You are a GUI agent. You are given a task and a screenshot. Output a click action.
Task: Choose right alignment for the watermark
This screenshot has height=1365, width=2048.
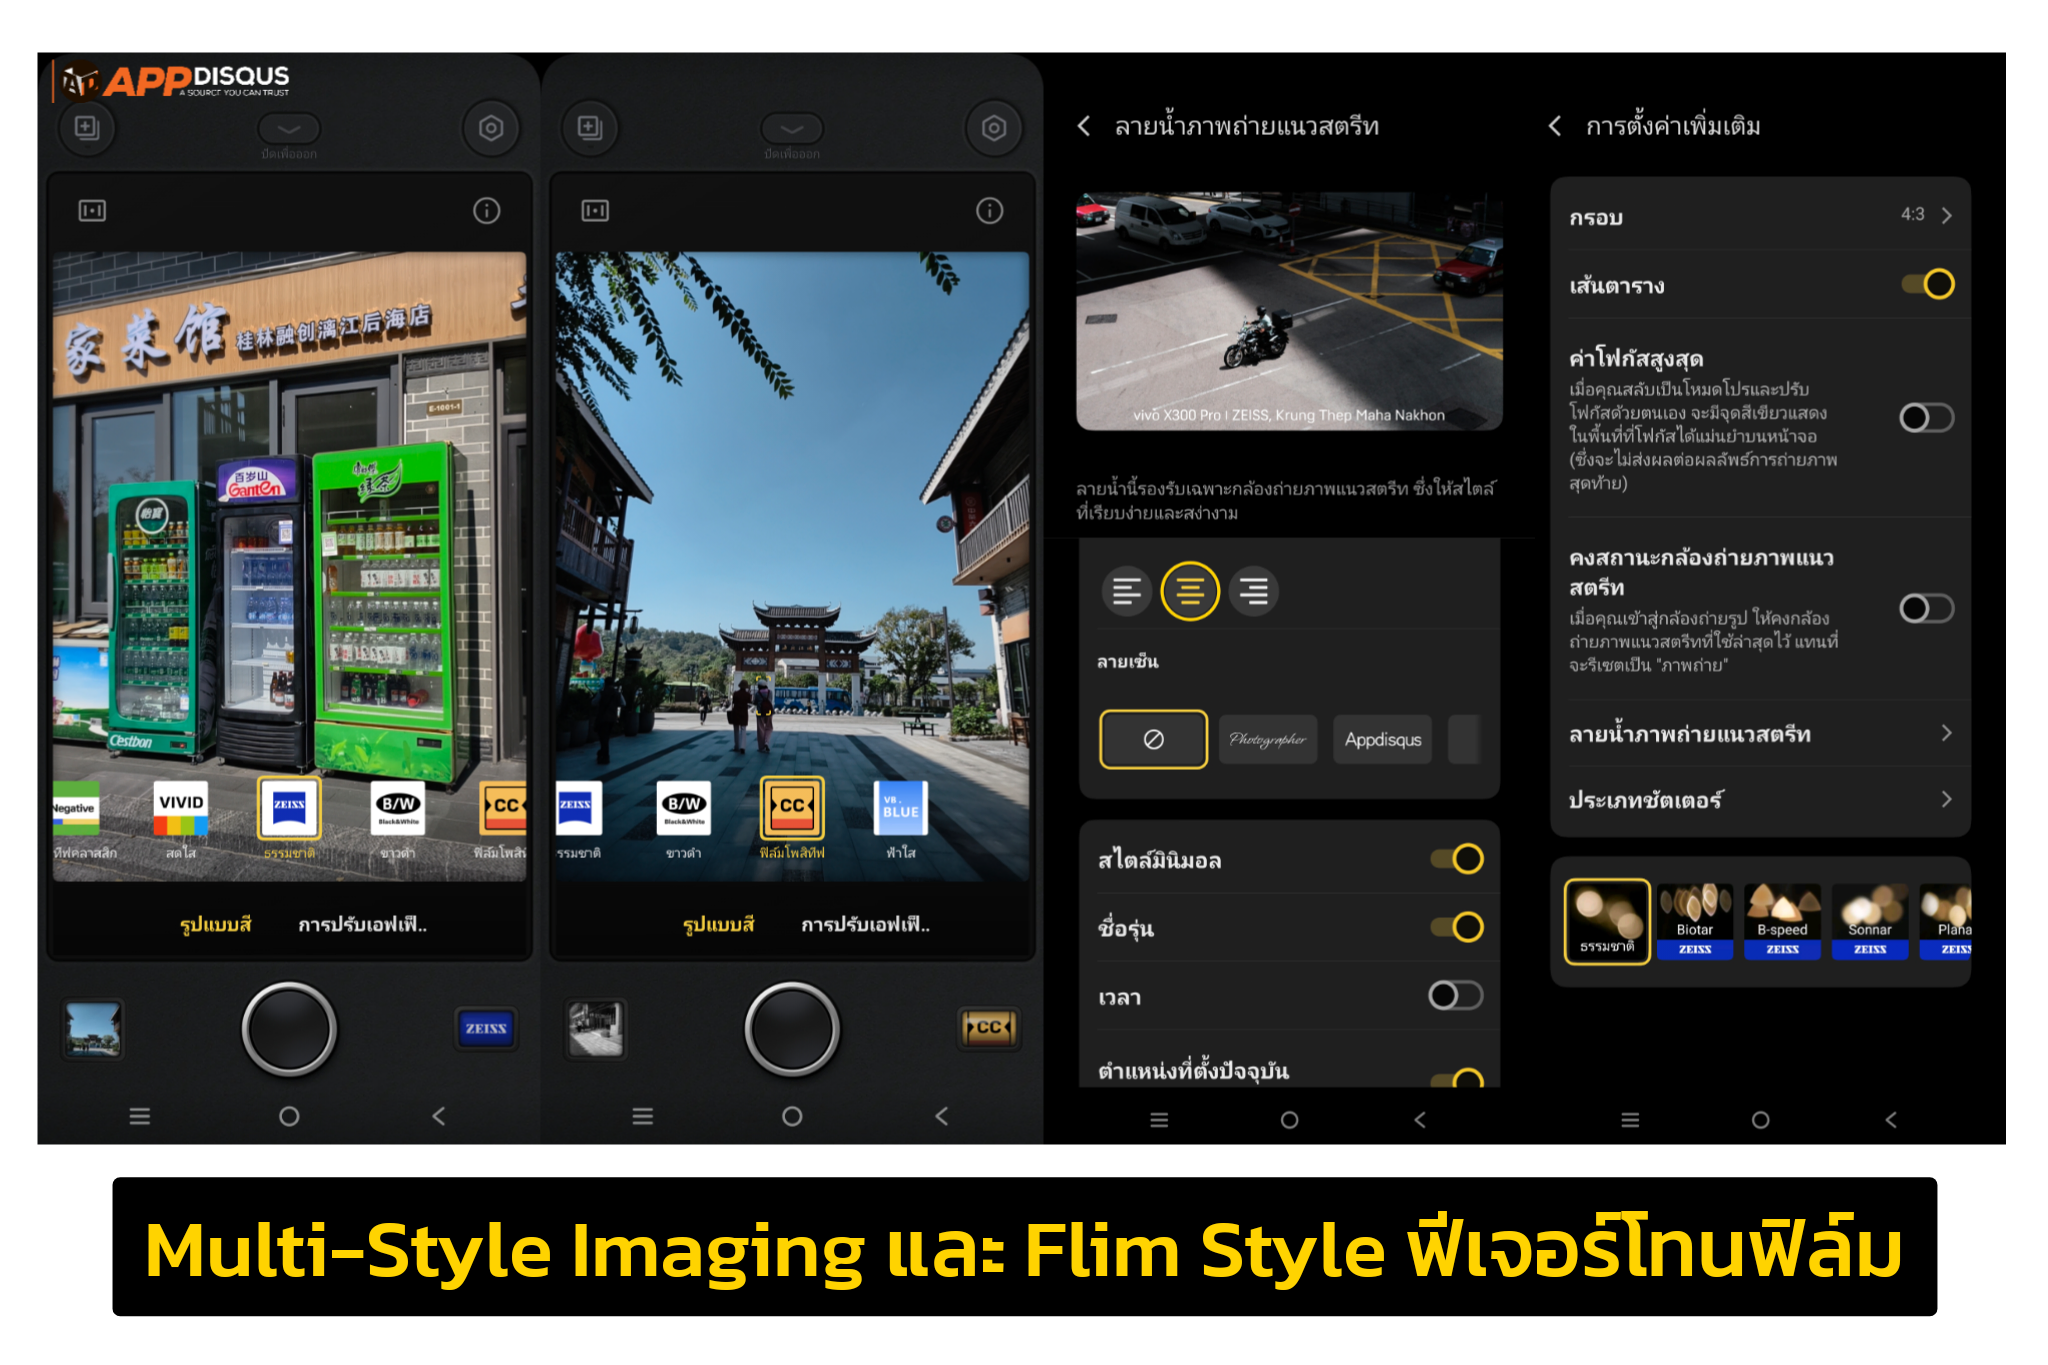(x=1253, y=591)
